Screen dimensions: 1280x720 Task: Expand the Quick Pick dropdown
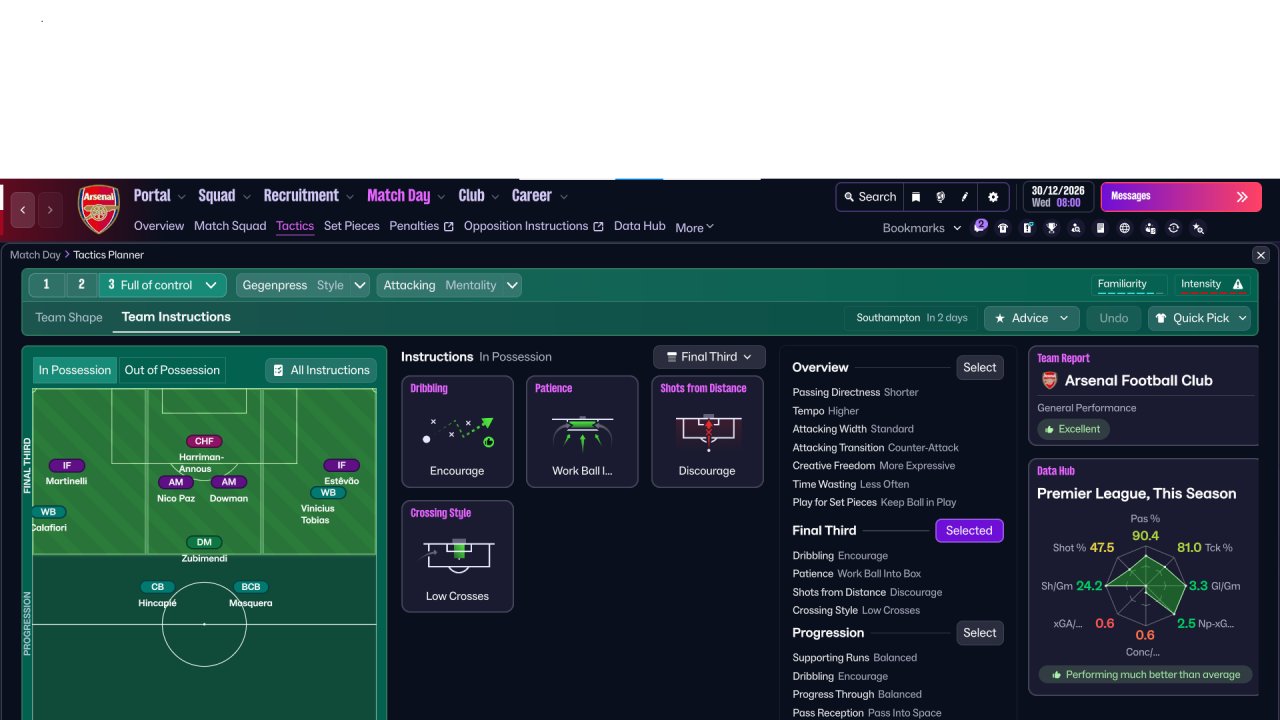pyautogui.click(x=1200, y=318)
